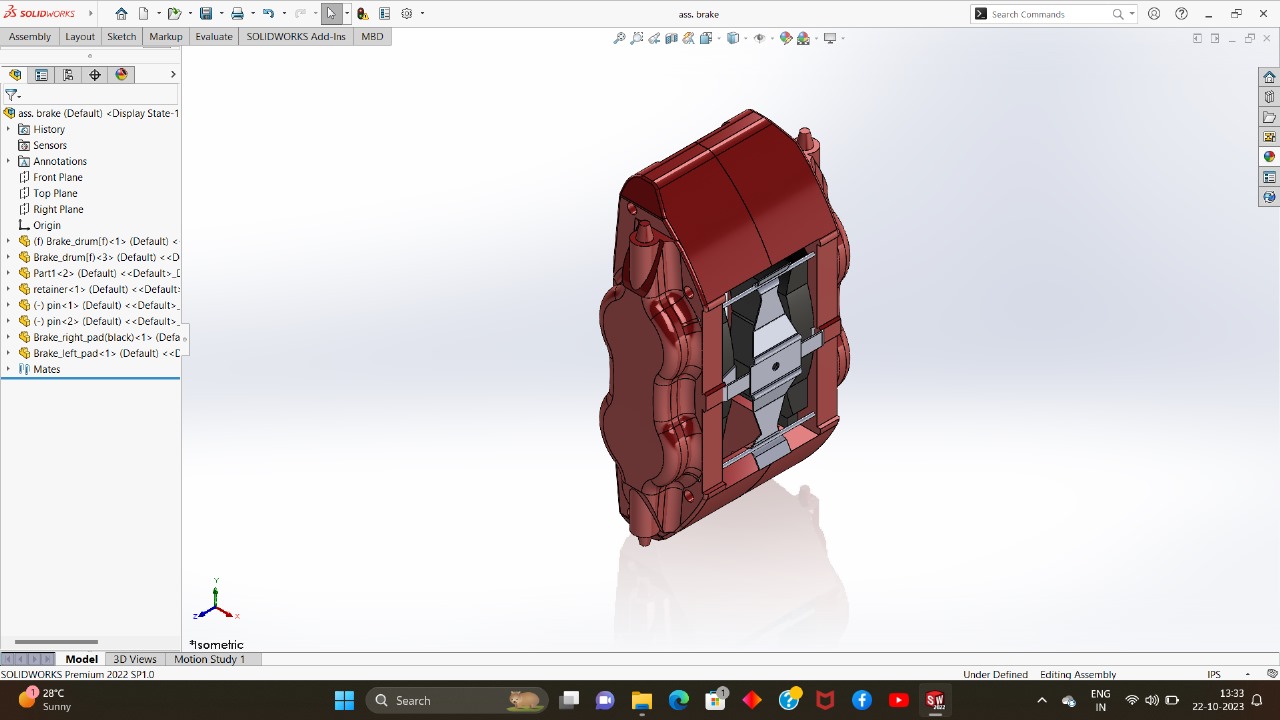Screen dimensions: 1280x720
Task: Select Front Plane in the tree
Action: [58, 177]
